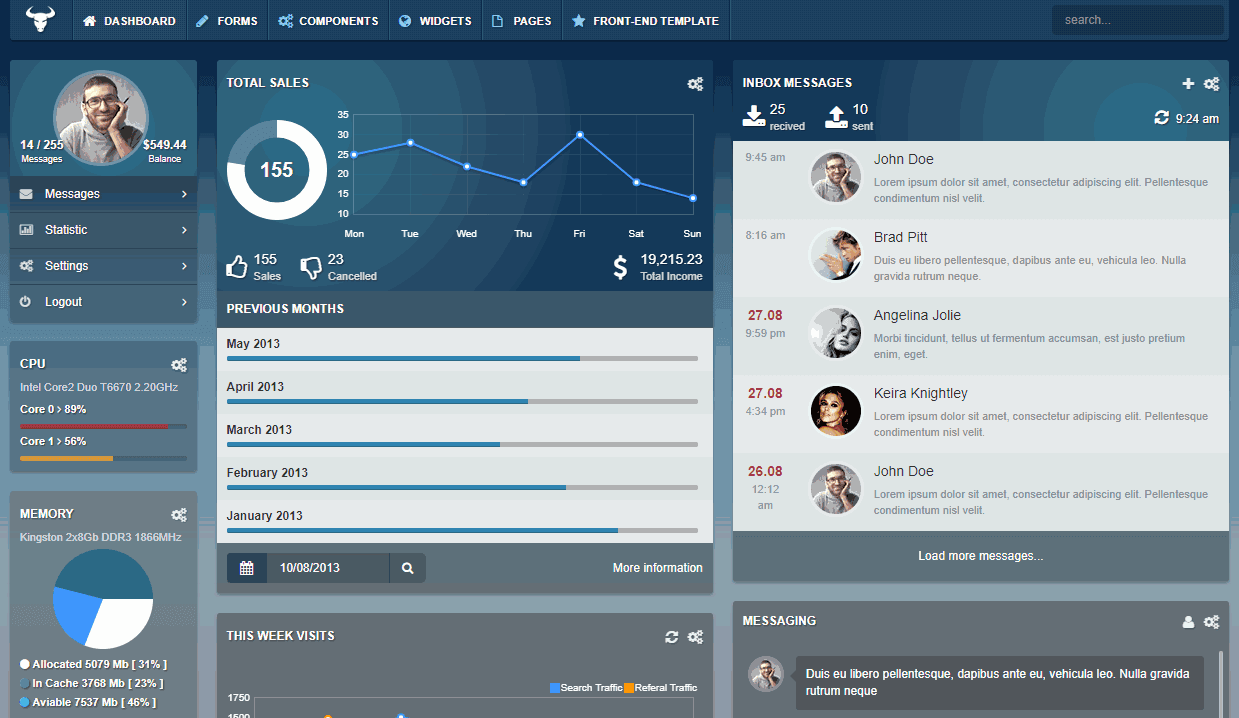Click the 14 / 255 Messages count

click(x=41, y=151)
